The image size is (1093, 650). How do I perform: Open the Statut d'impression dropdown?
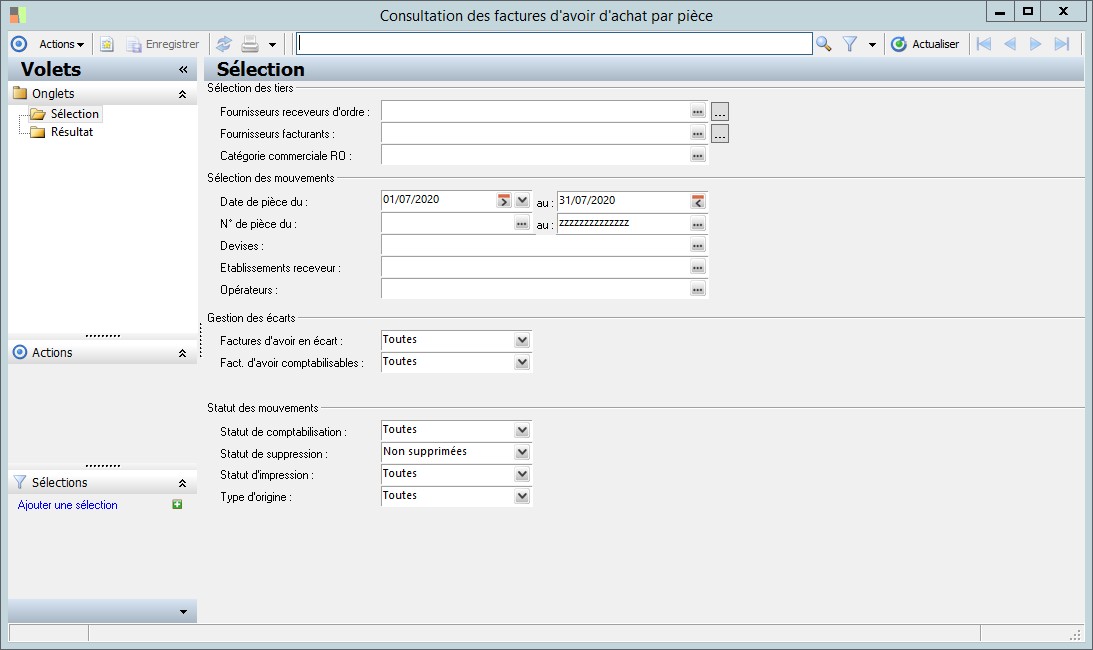pos(522,474)
